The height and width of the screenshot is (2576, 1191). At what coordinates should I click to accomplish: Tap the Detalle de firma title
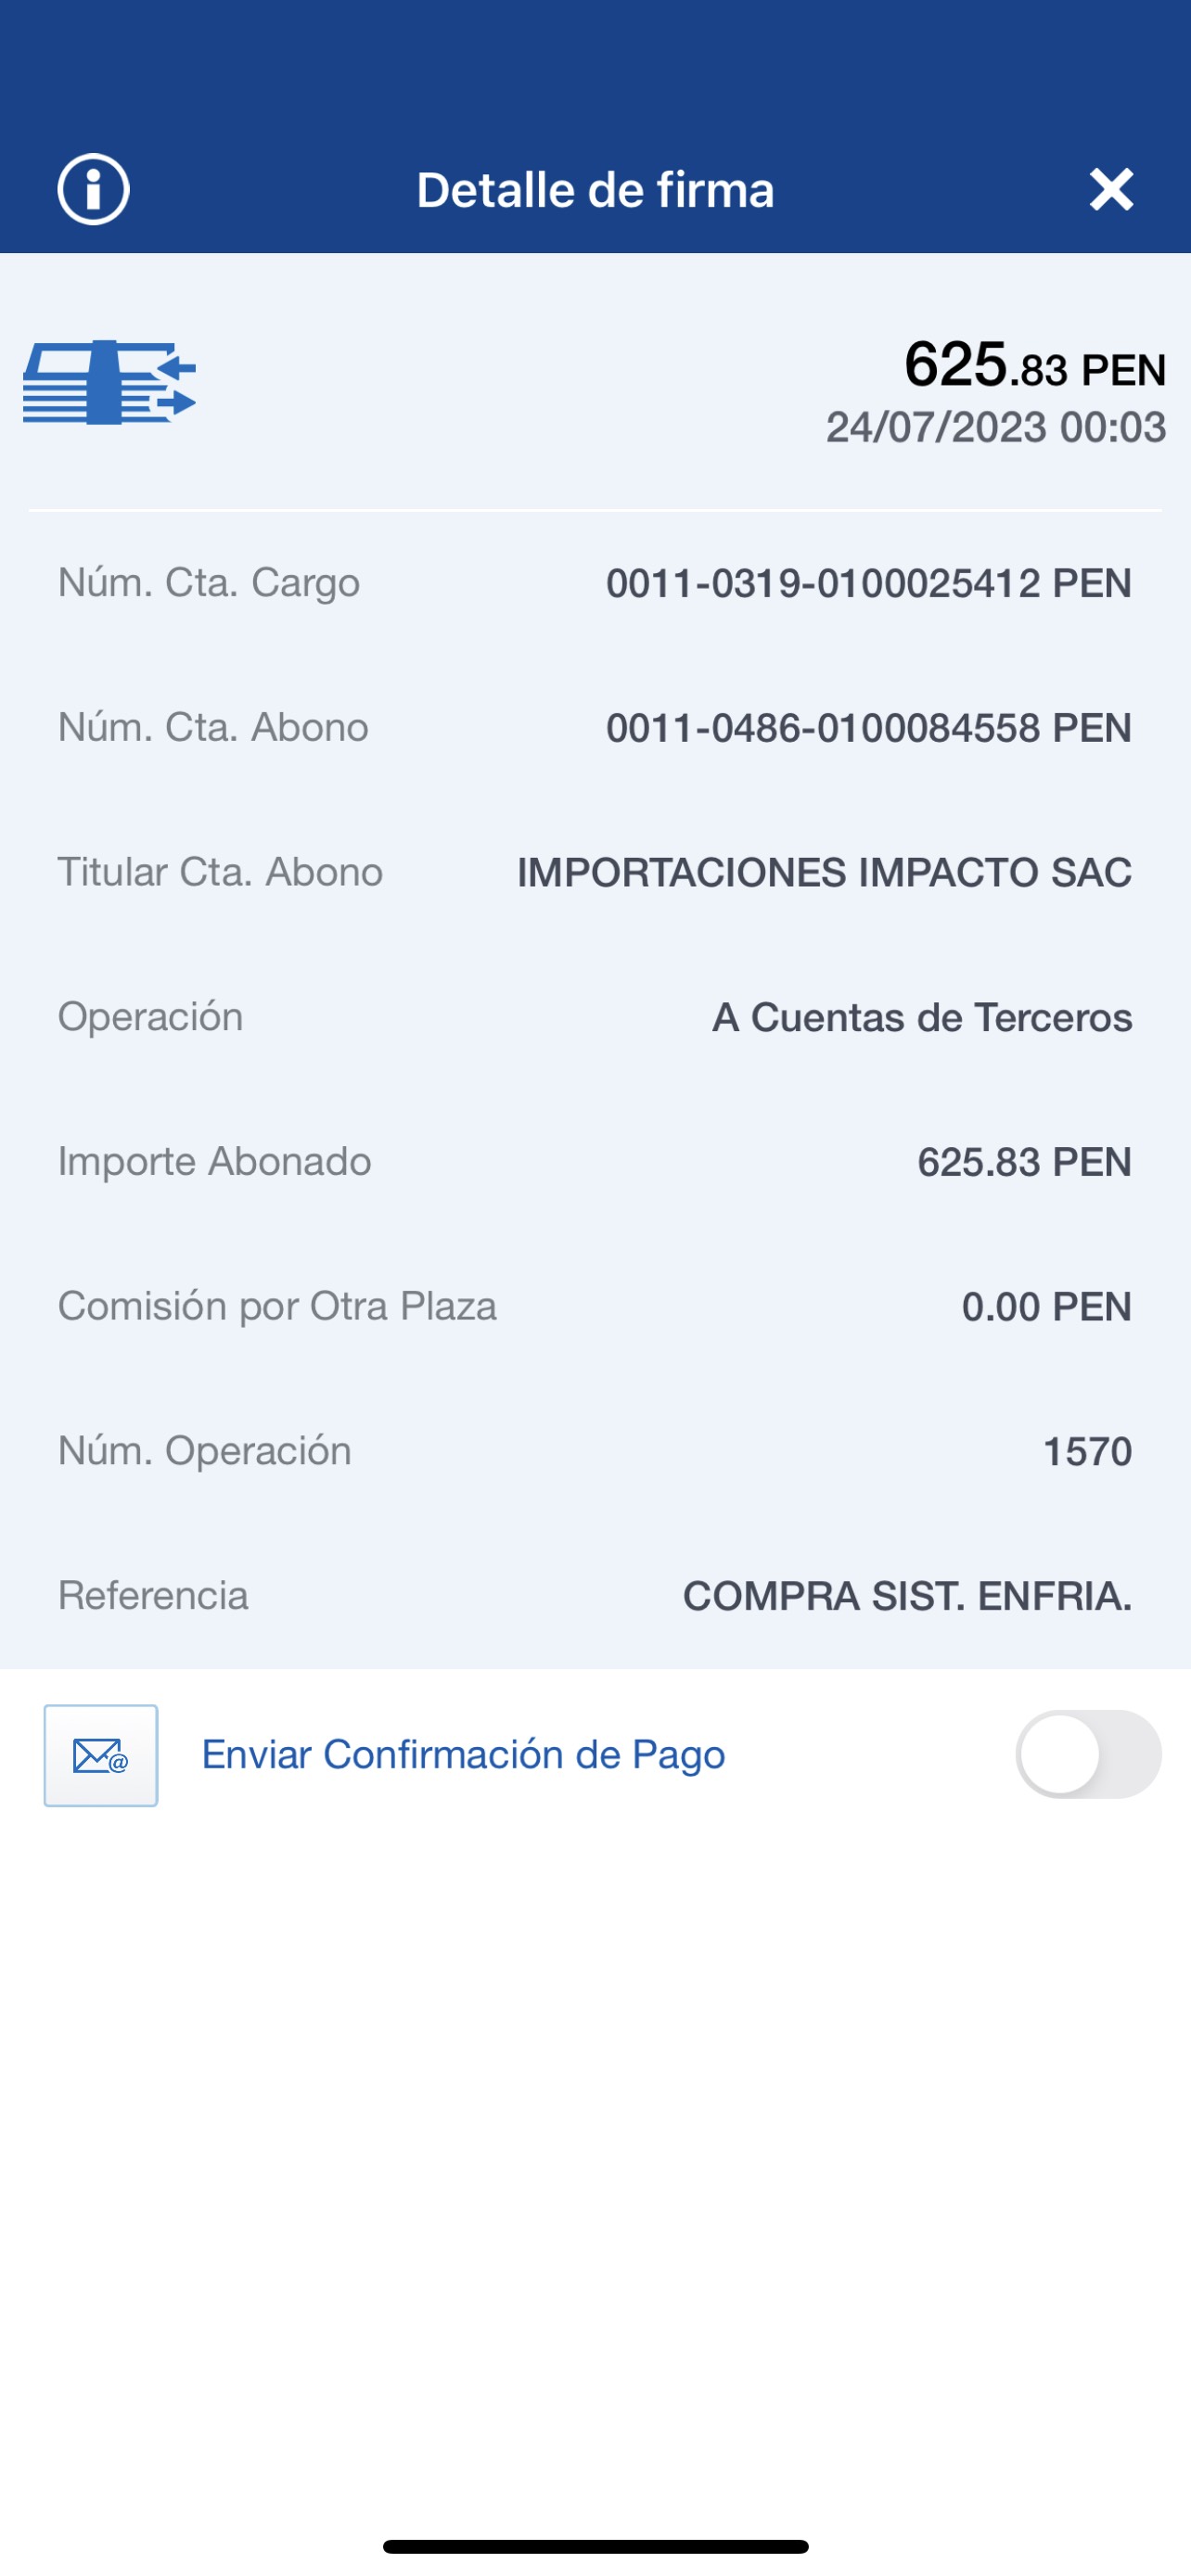tap(595, 190)
